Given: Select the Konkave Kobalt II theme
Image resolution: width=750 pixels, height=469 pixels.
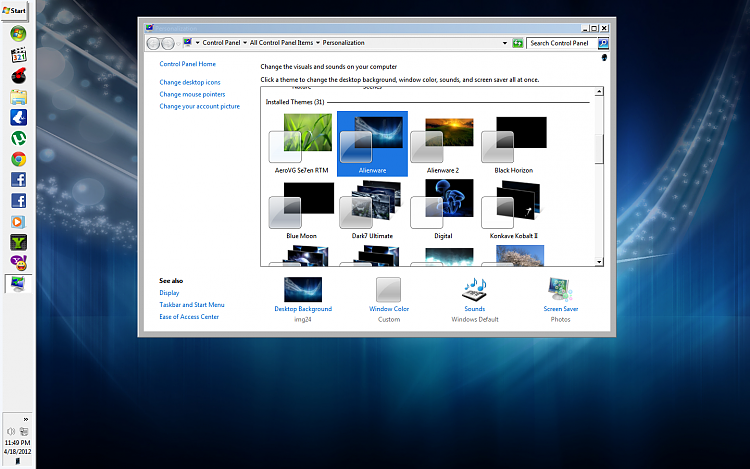Looking at the screenshot, I should [514, 209].
